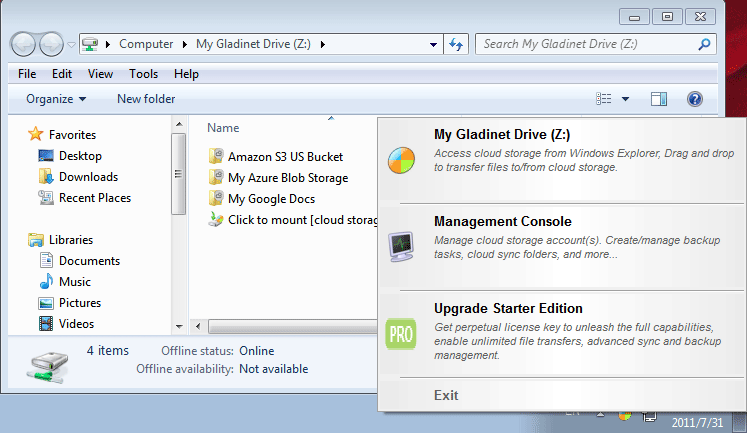
Task: Click the Name column header
Action: (223, 128)
